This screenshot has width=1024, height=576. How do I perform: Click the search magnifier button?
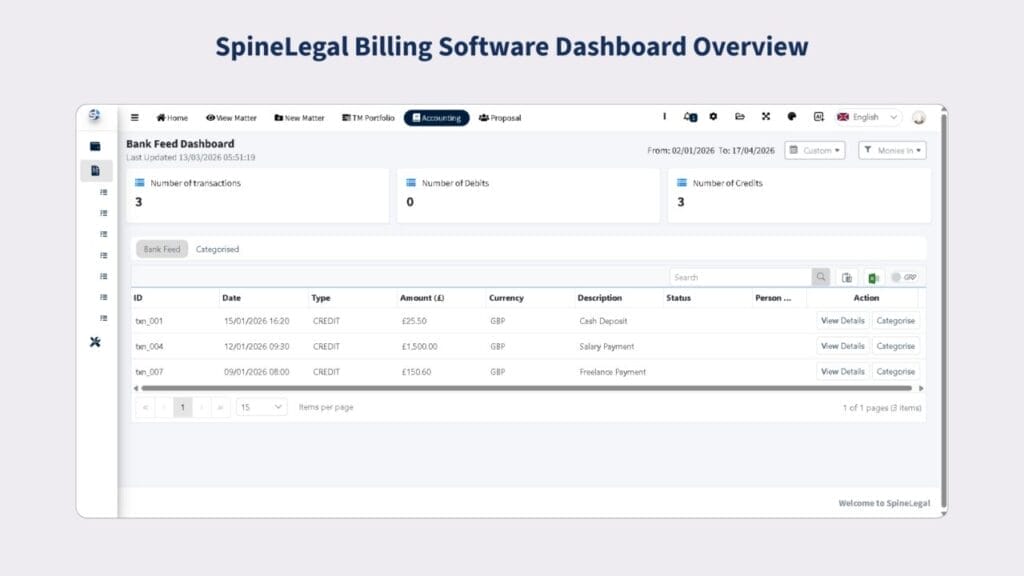click(x=821, y=277)
